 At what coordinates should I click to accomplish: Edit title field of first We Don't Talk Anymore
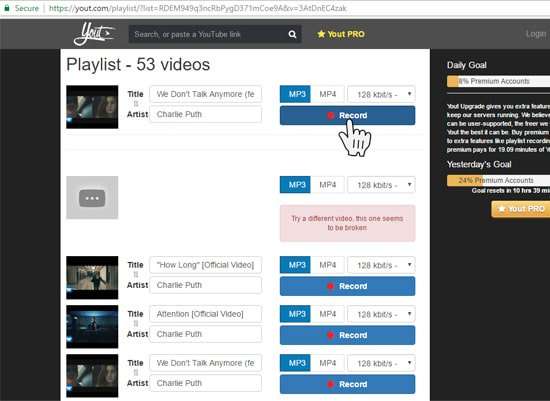pos(206,94)
